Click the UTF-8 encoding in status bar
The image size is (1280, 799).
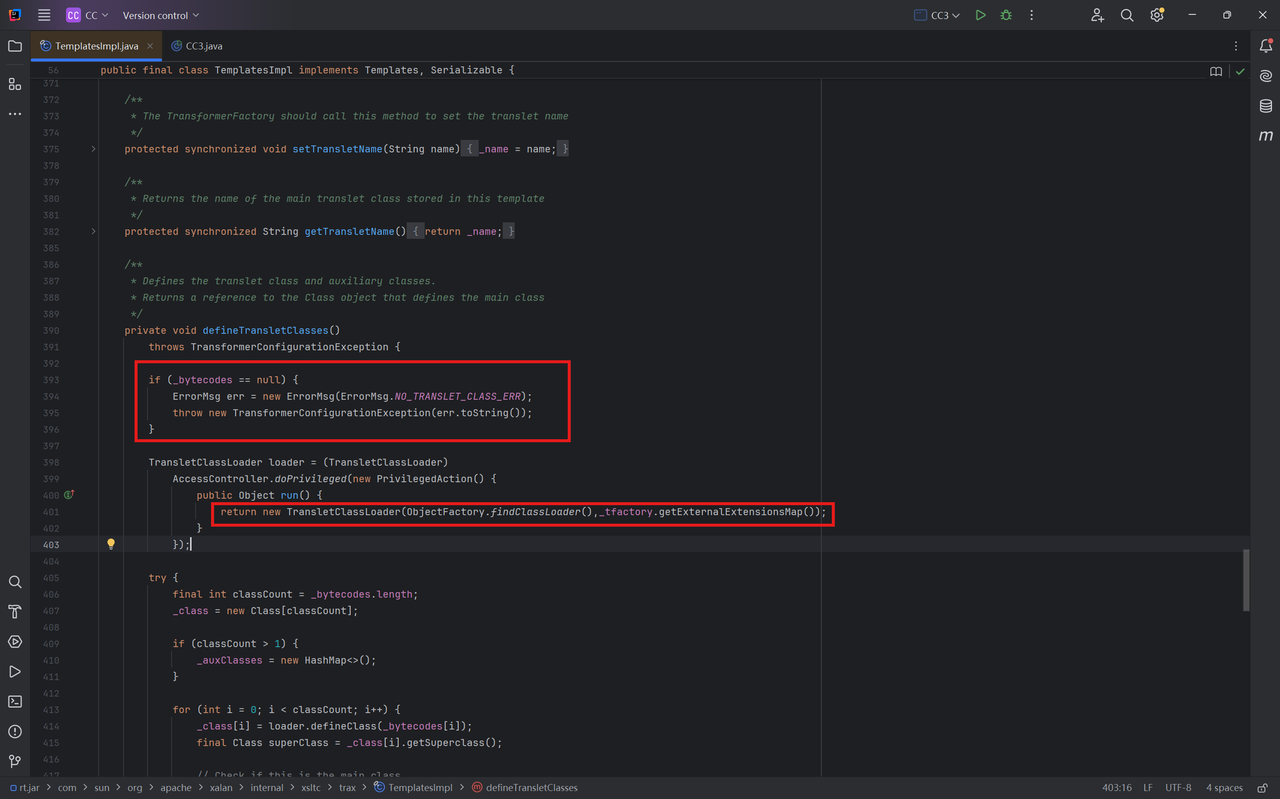coord(1178,788)
